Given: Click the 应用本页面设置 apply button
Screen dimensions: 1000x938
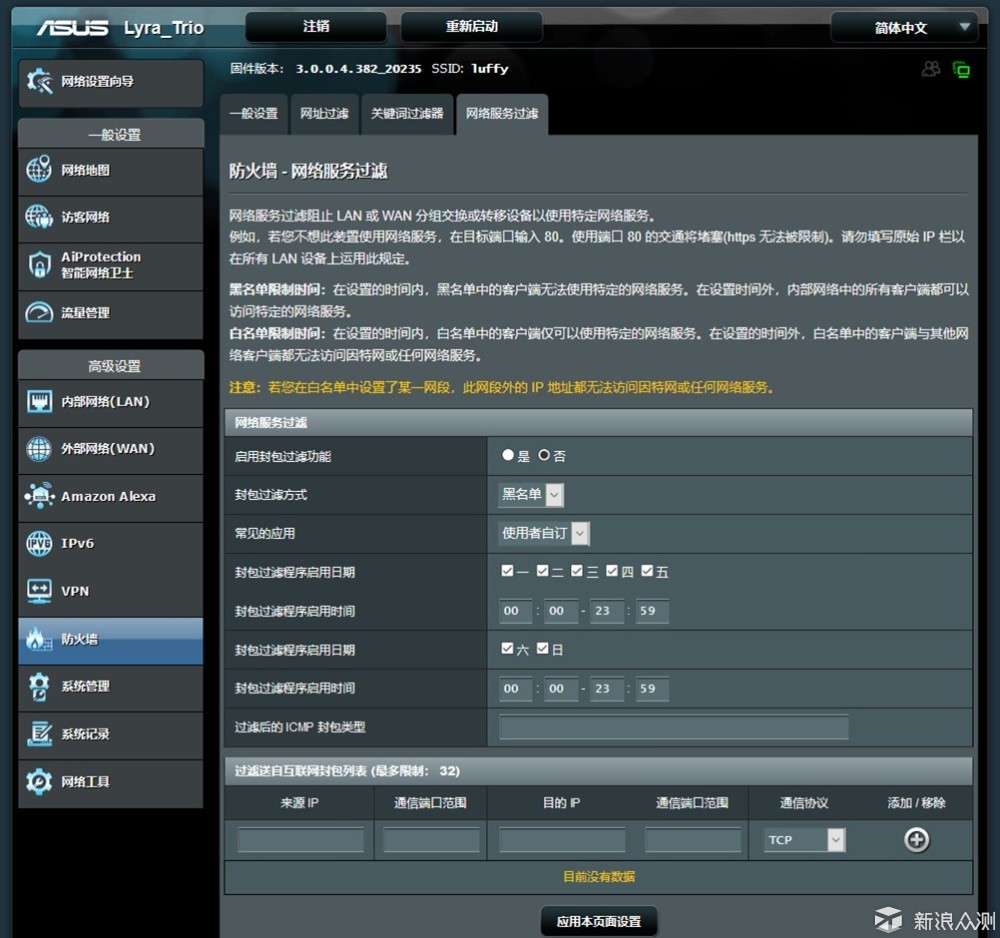Looking at the screenshot, I should point(599,921).
